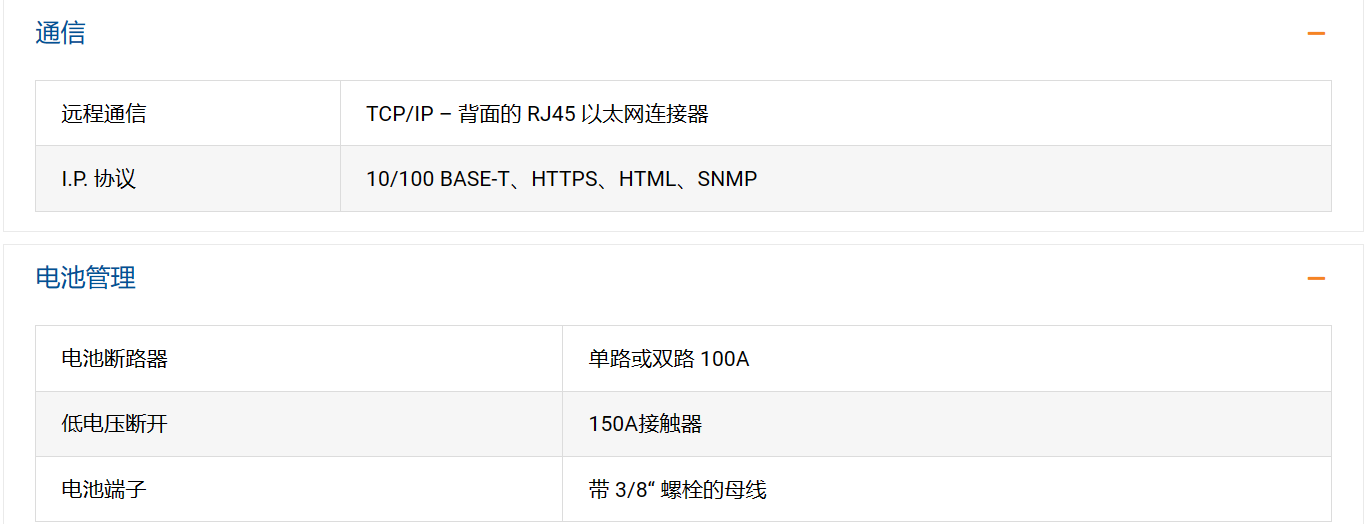Click the 带 3/8" 螺栓的母线 value
Image resolution: width=1364 pixels, height=524 pixels.
point(677,490)
